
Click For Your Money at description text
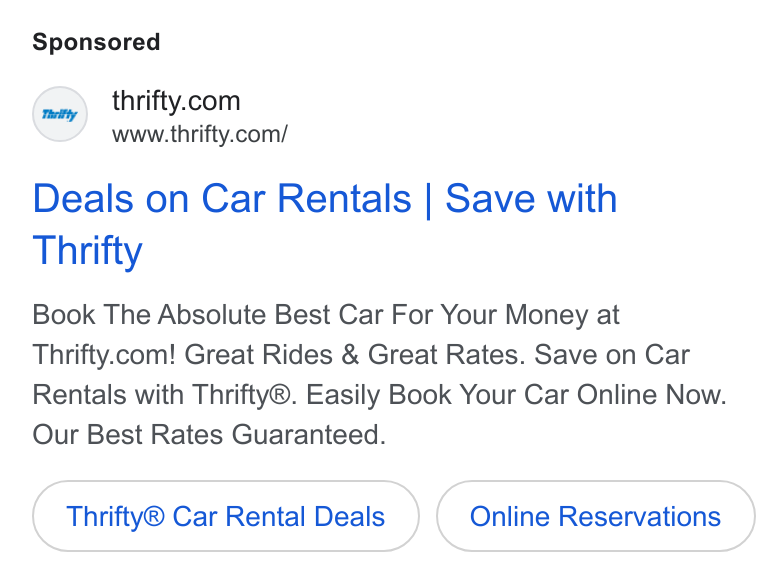click(x=505, y=315)
